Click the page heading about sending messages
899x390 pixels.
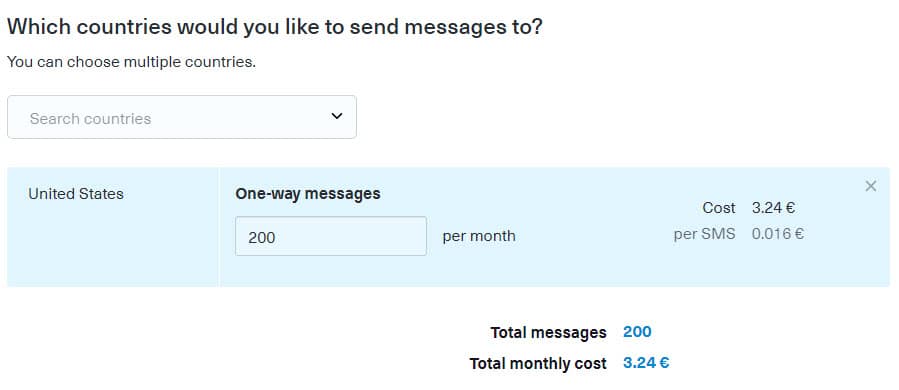coord(275,27)
